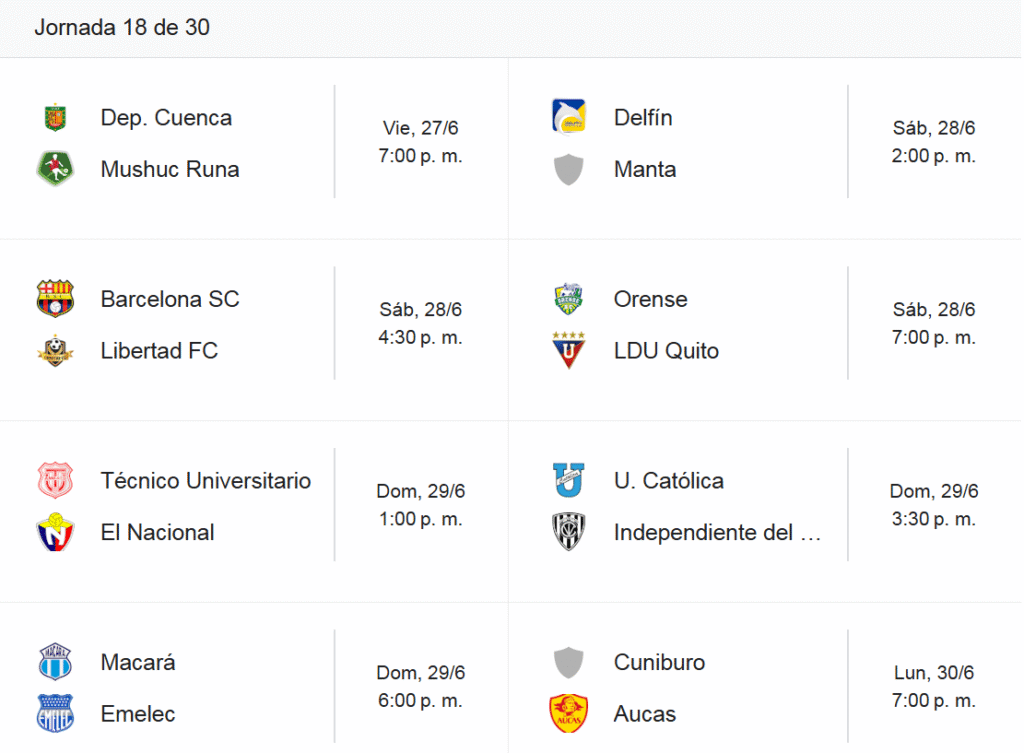Viewport: 1024px width, 753px height.
Task: Open the Libertad FC team link
Action: pos(159,351)
